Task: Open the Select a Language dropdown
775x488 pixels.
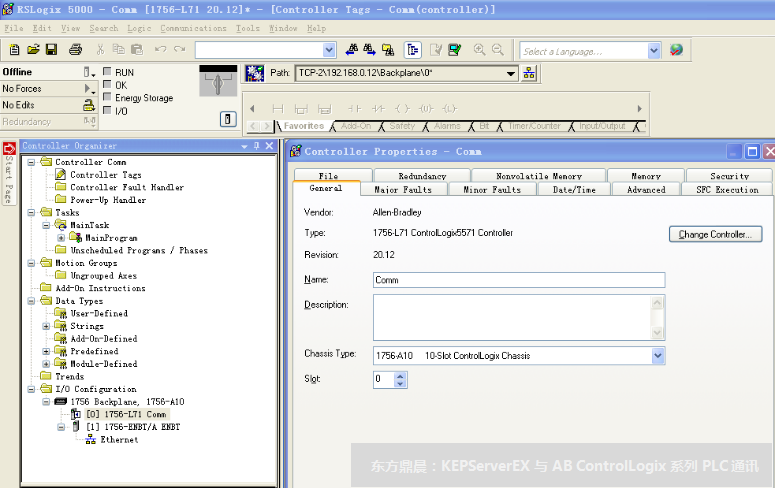Action: (653, 50)
